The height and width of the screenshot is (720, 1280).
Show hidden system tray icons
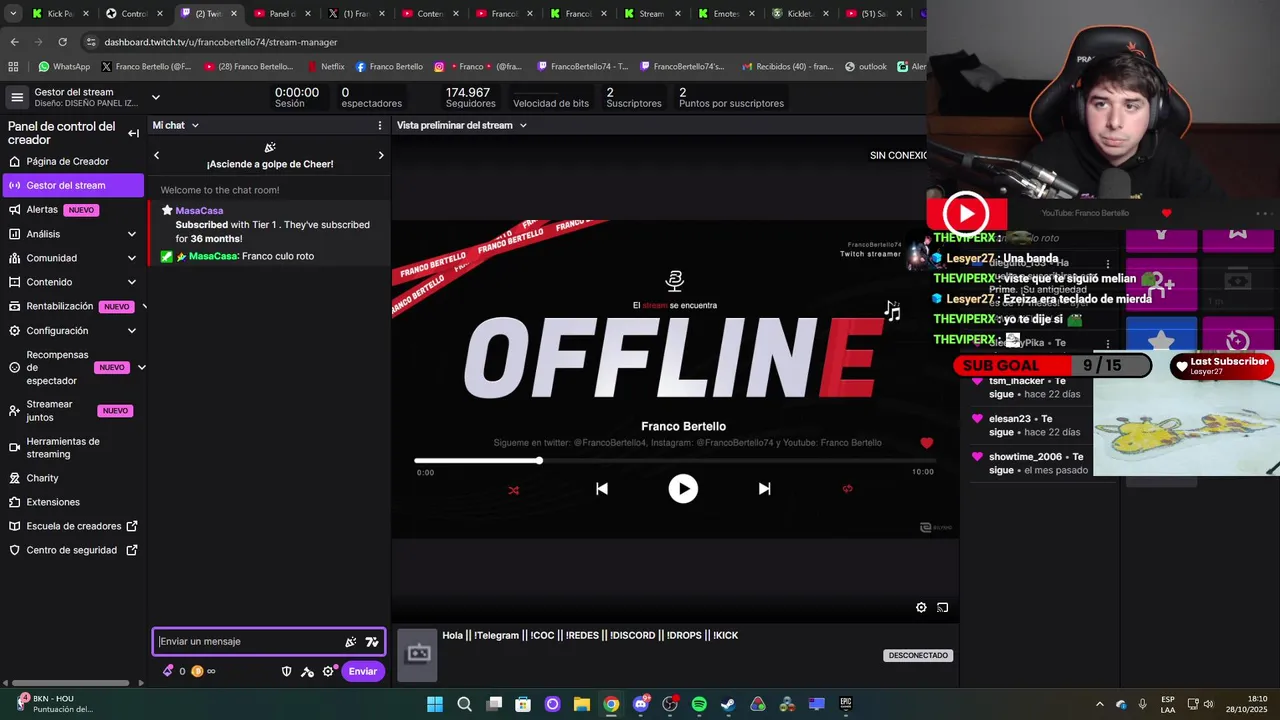[1100, 704]
